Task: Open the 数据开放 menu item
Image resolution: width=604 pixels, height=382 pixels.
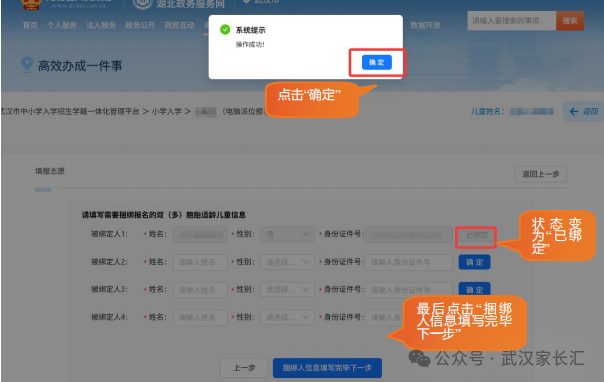Action: (425, 25)
